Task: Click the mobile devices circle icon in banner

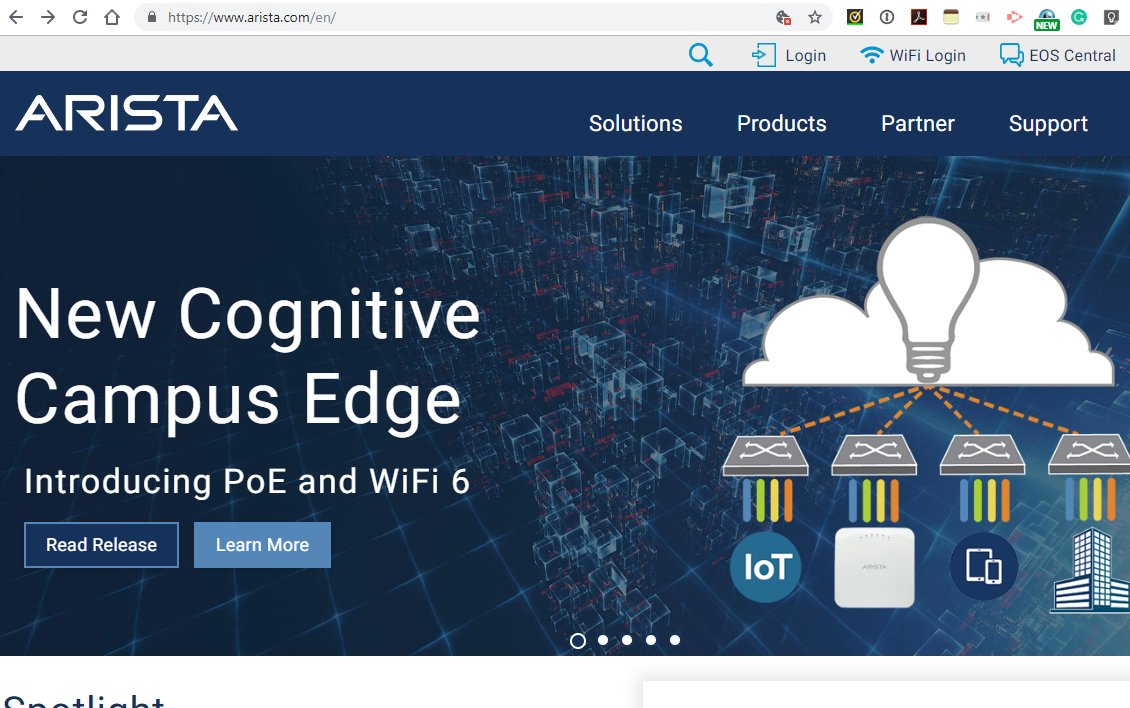Action: tap(984, 567)
